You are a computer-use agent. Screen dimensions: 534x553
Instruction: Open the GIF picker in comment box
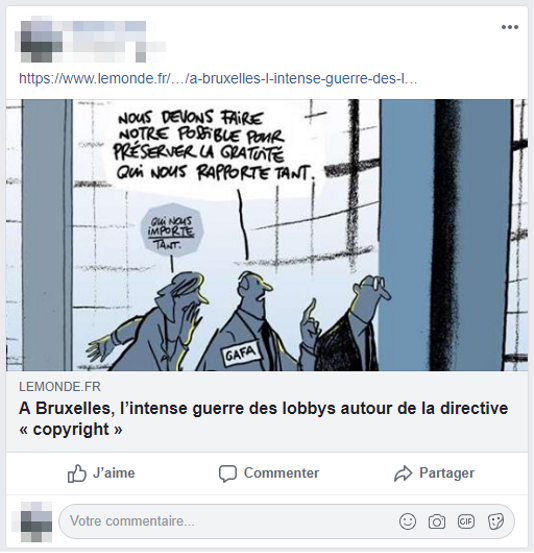click(x=466, y=521)
